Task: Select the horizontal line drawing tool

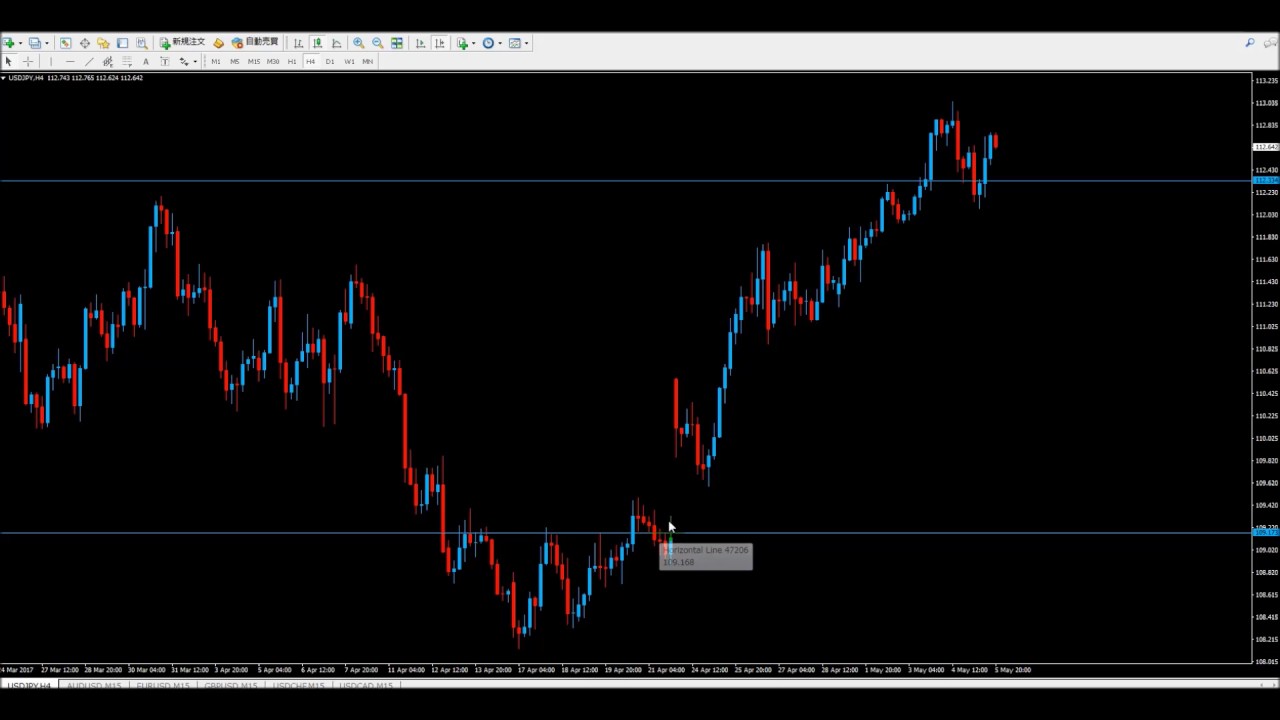Action: [x=69, y=62]
